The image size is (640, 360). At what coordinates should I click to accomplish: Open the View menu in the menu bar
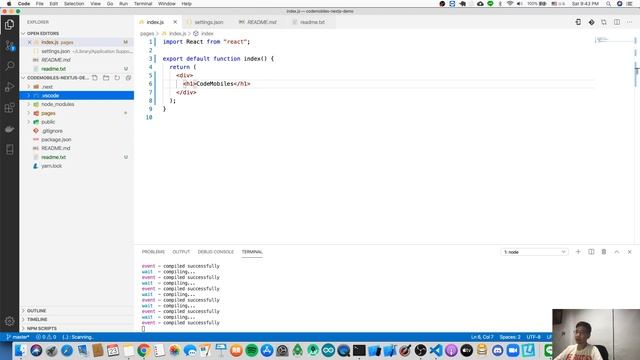point(96,4)
